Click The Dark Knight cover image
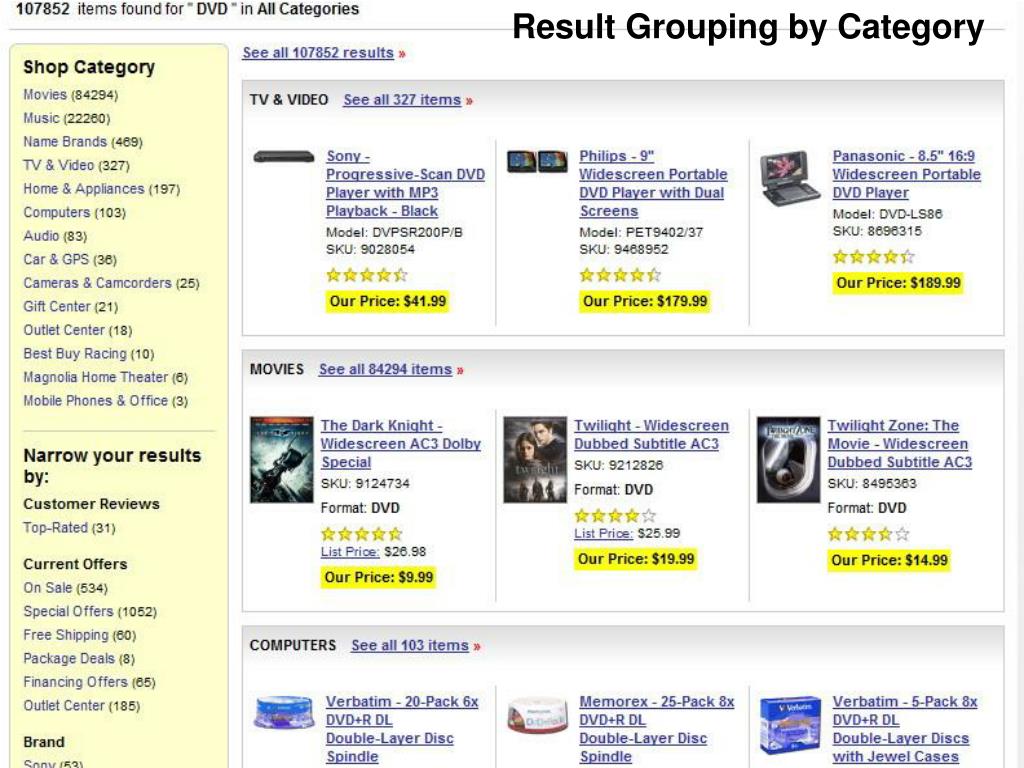The width and height of the screenshot is (1024, 768). coord(281,460)
